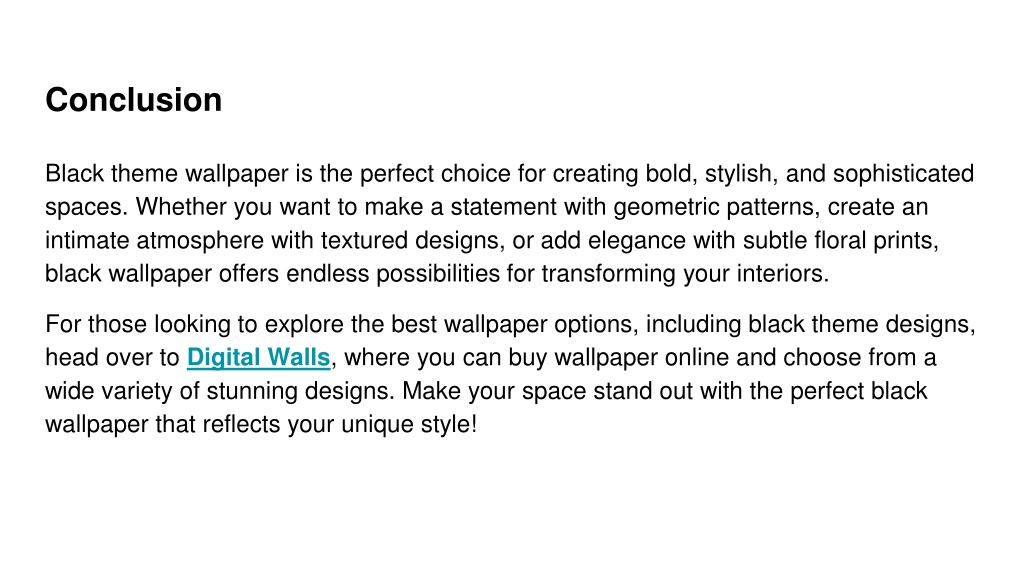Viewport: 1024px width, 576px height.
Task: Click the word "interiors" ending the first paragraph
Action: (783, 274)
